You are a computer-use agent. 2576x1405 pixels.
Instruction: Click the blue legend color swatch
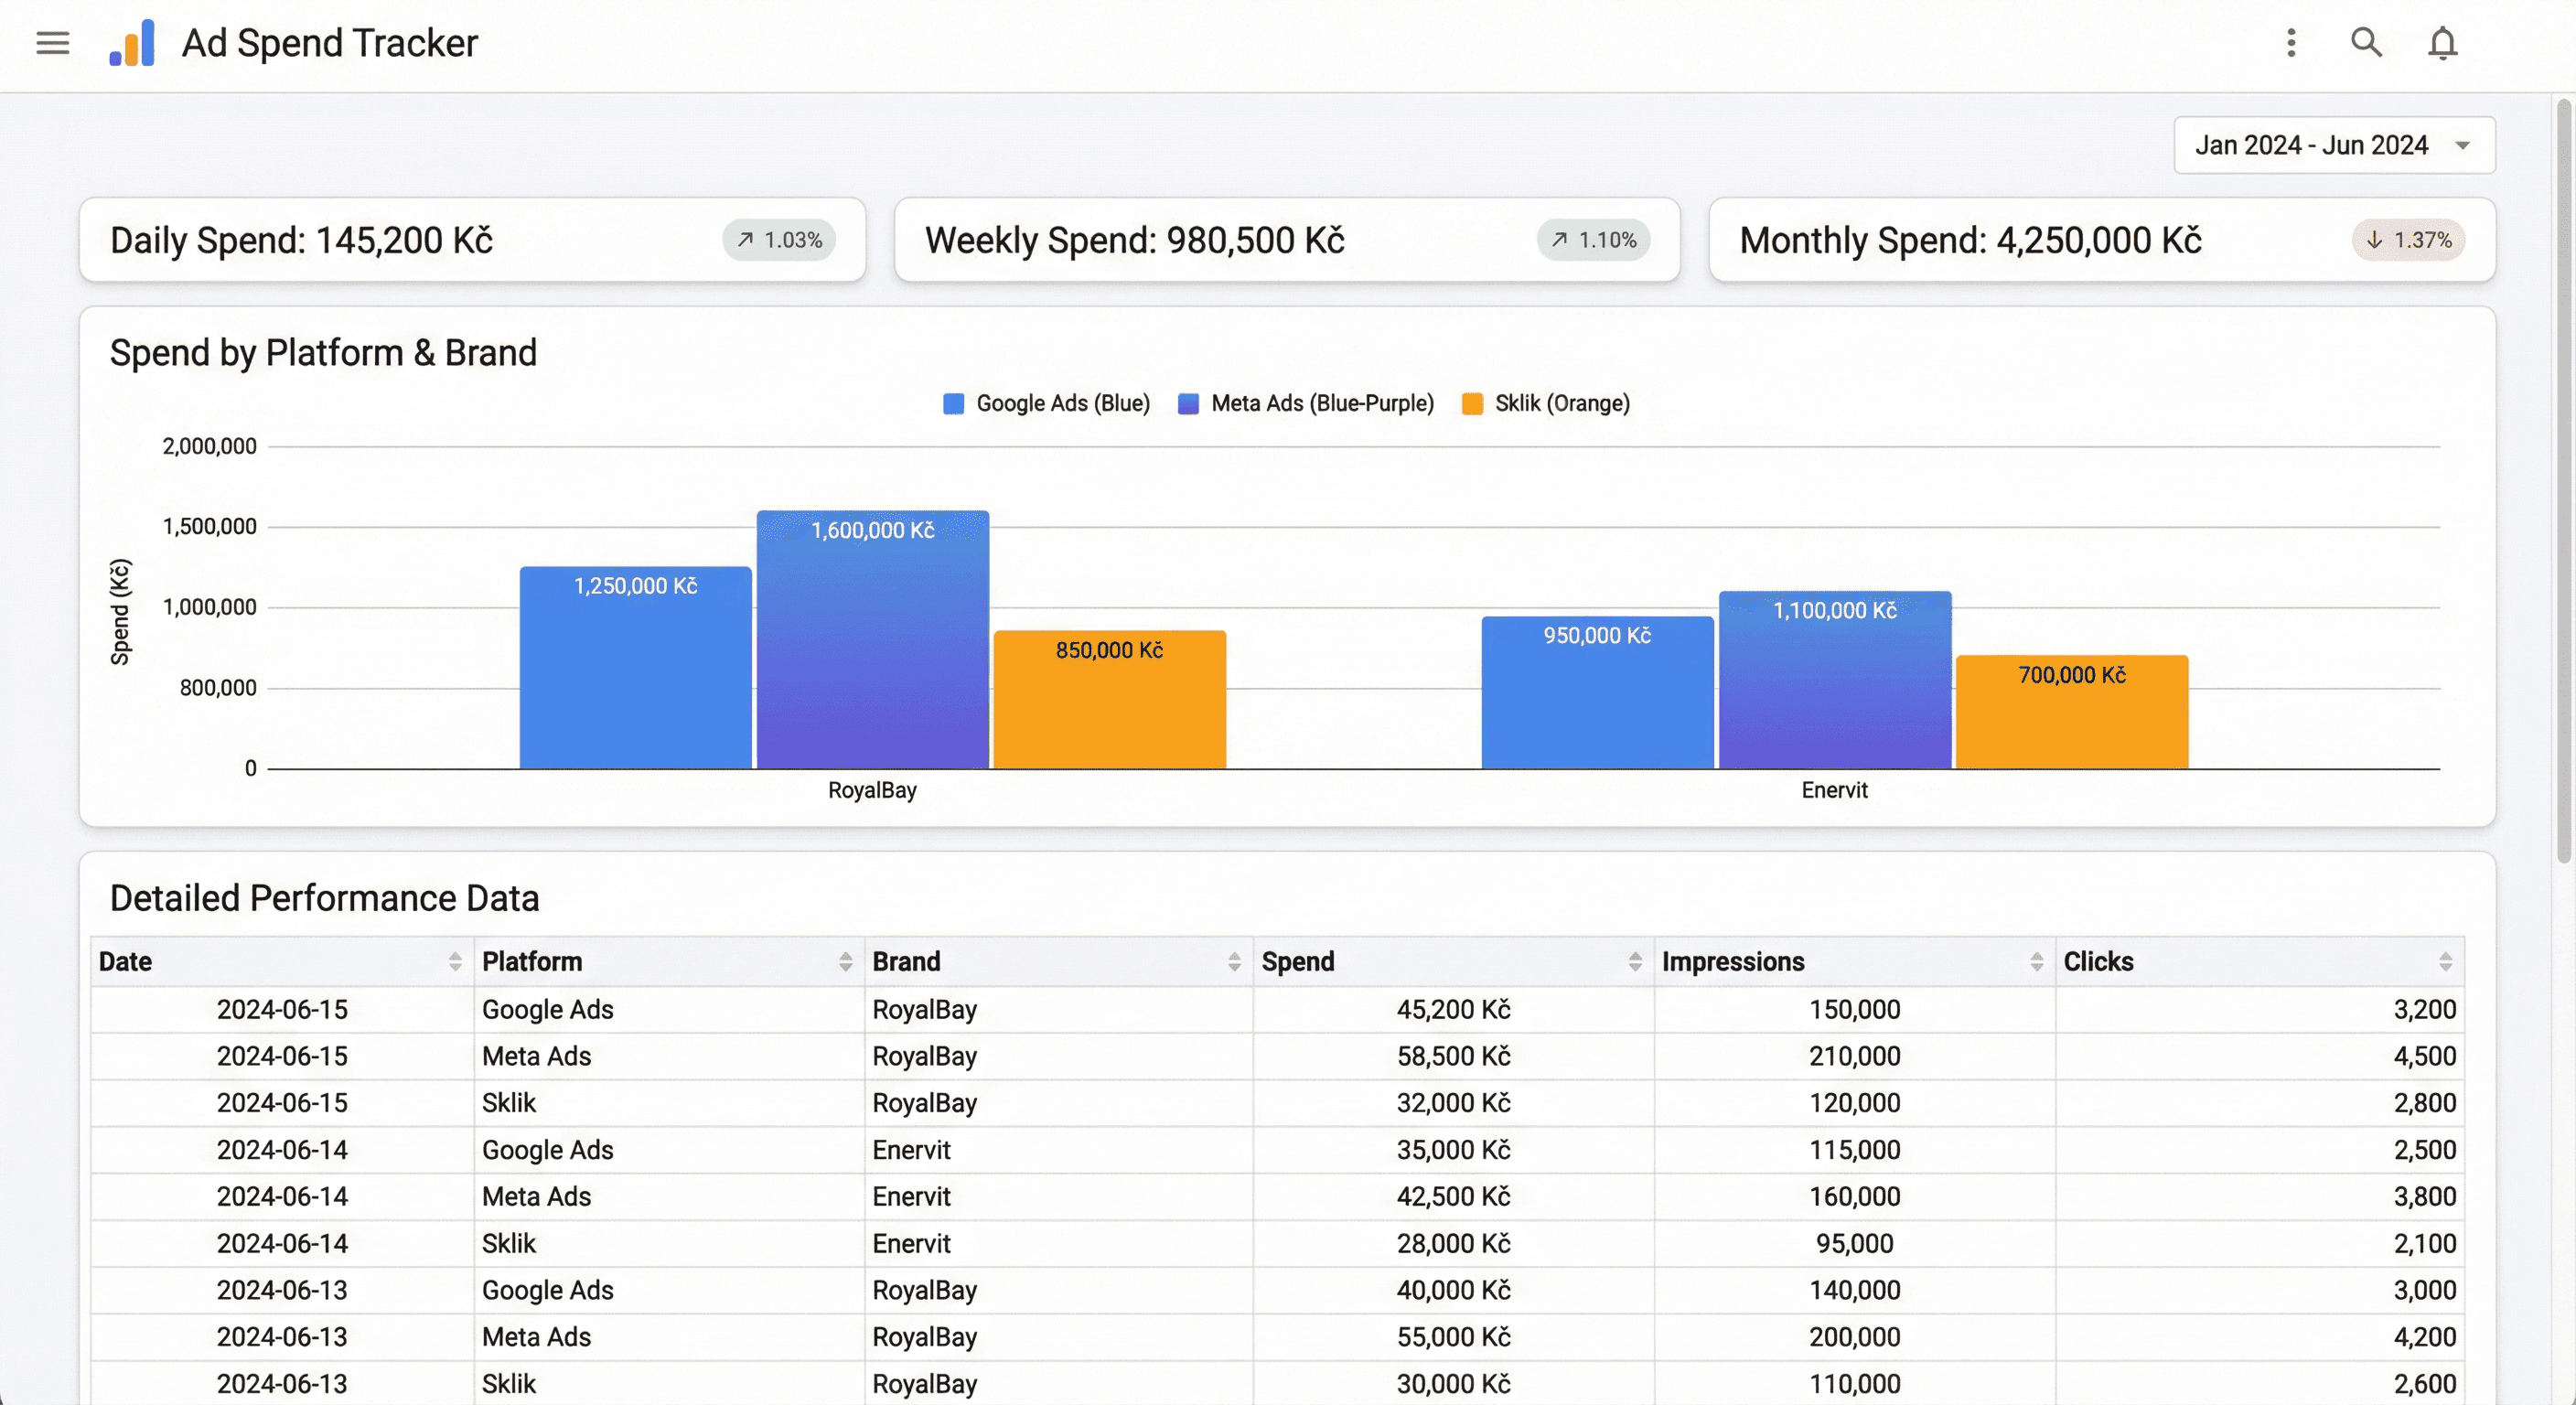[x=953, y=403]
